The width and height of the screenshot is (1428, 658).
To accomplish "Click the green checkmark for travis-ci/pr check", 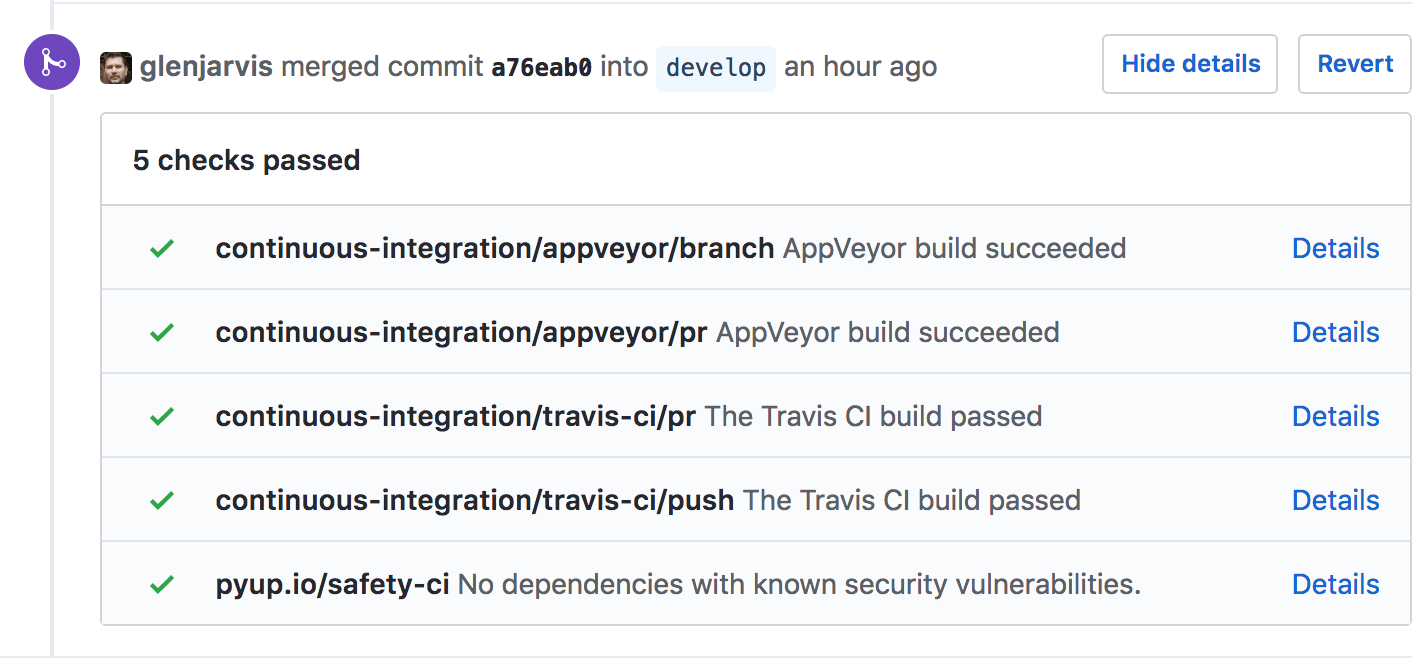I will pyautogui.click(x=161, y=415).
